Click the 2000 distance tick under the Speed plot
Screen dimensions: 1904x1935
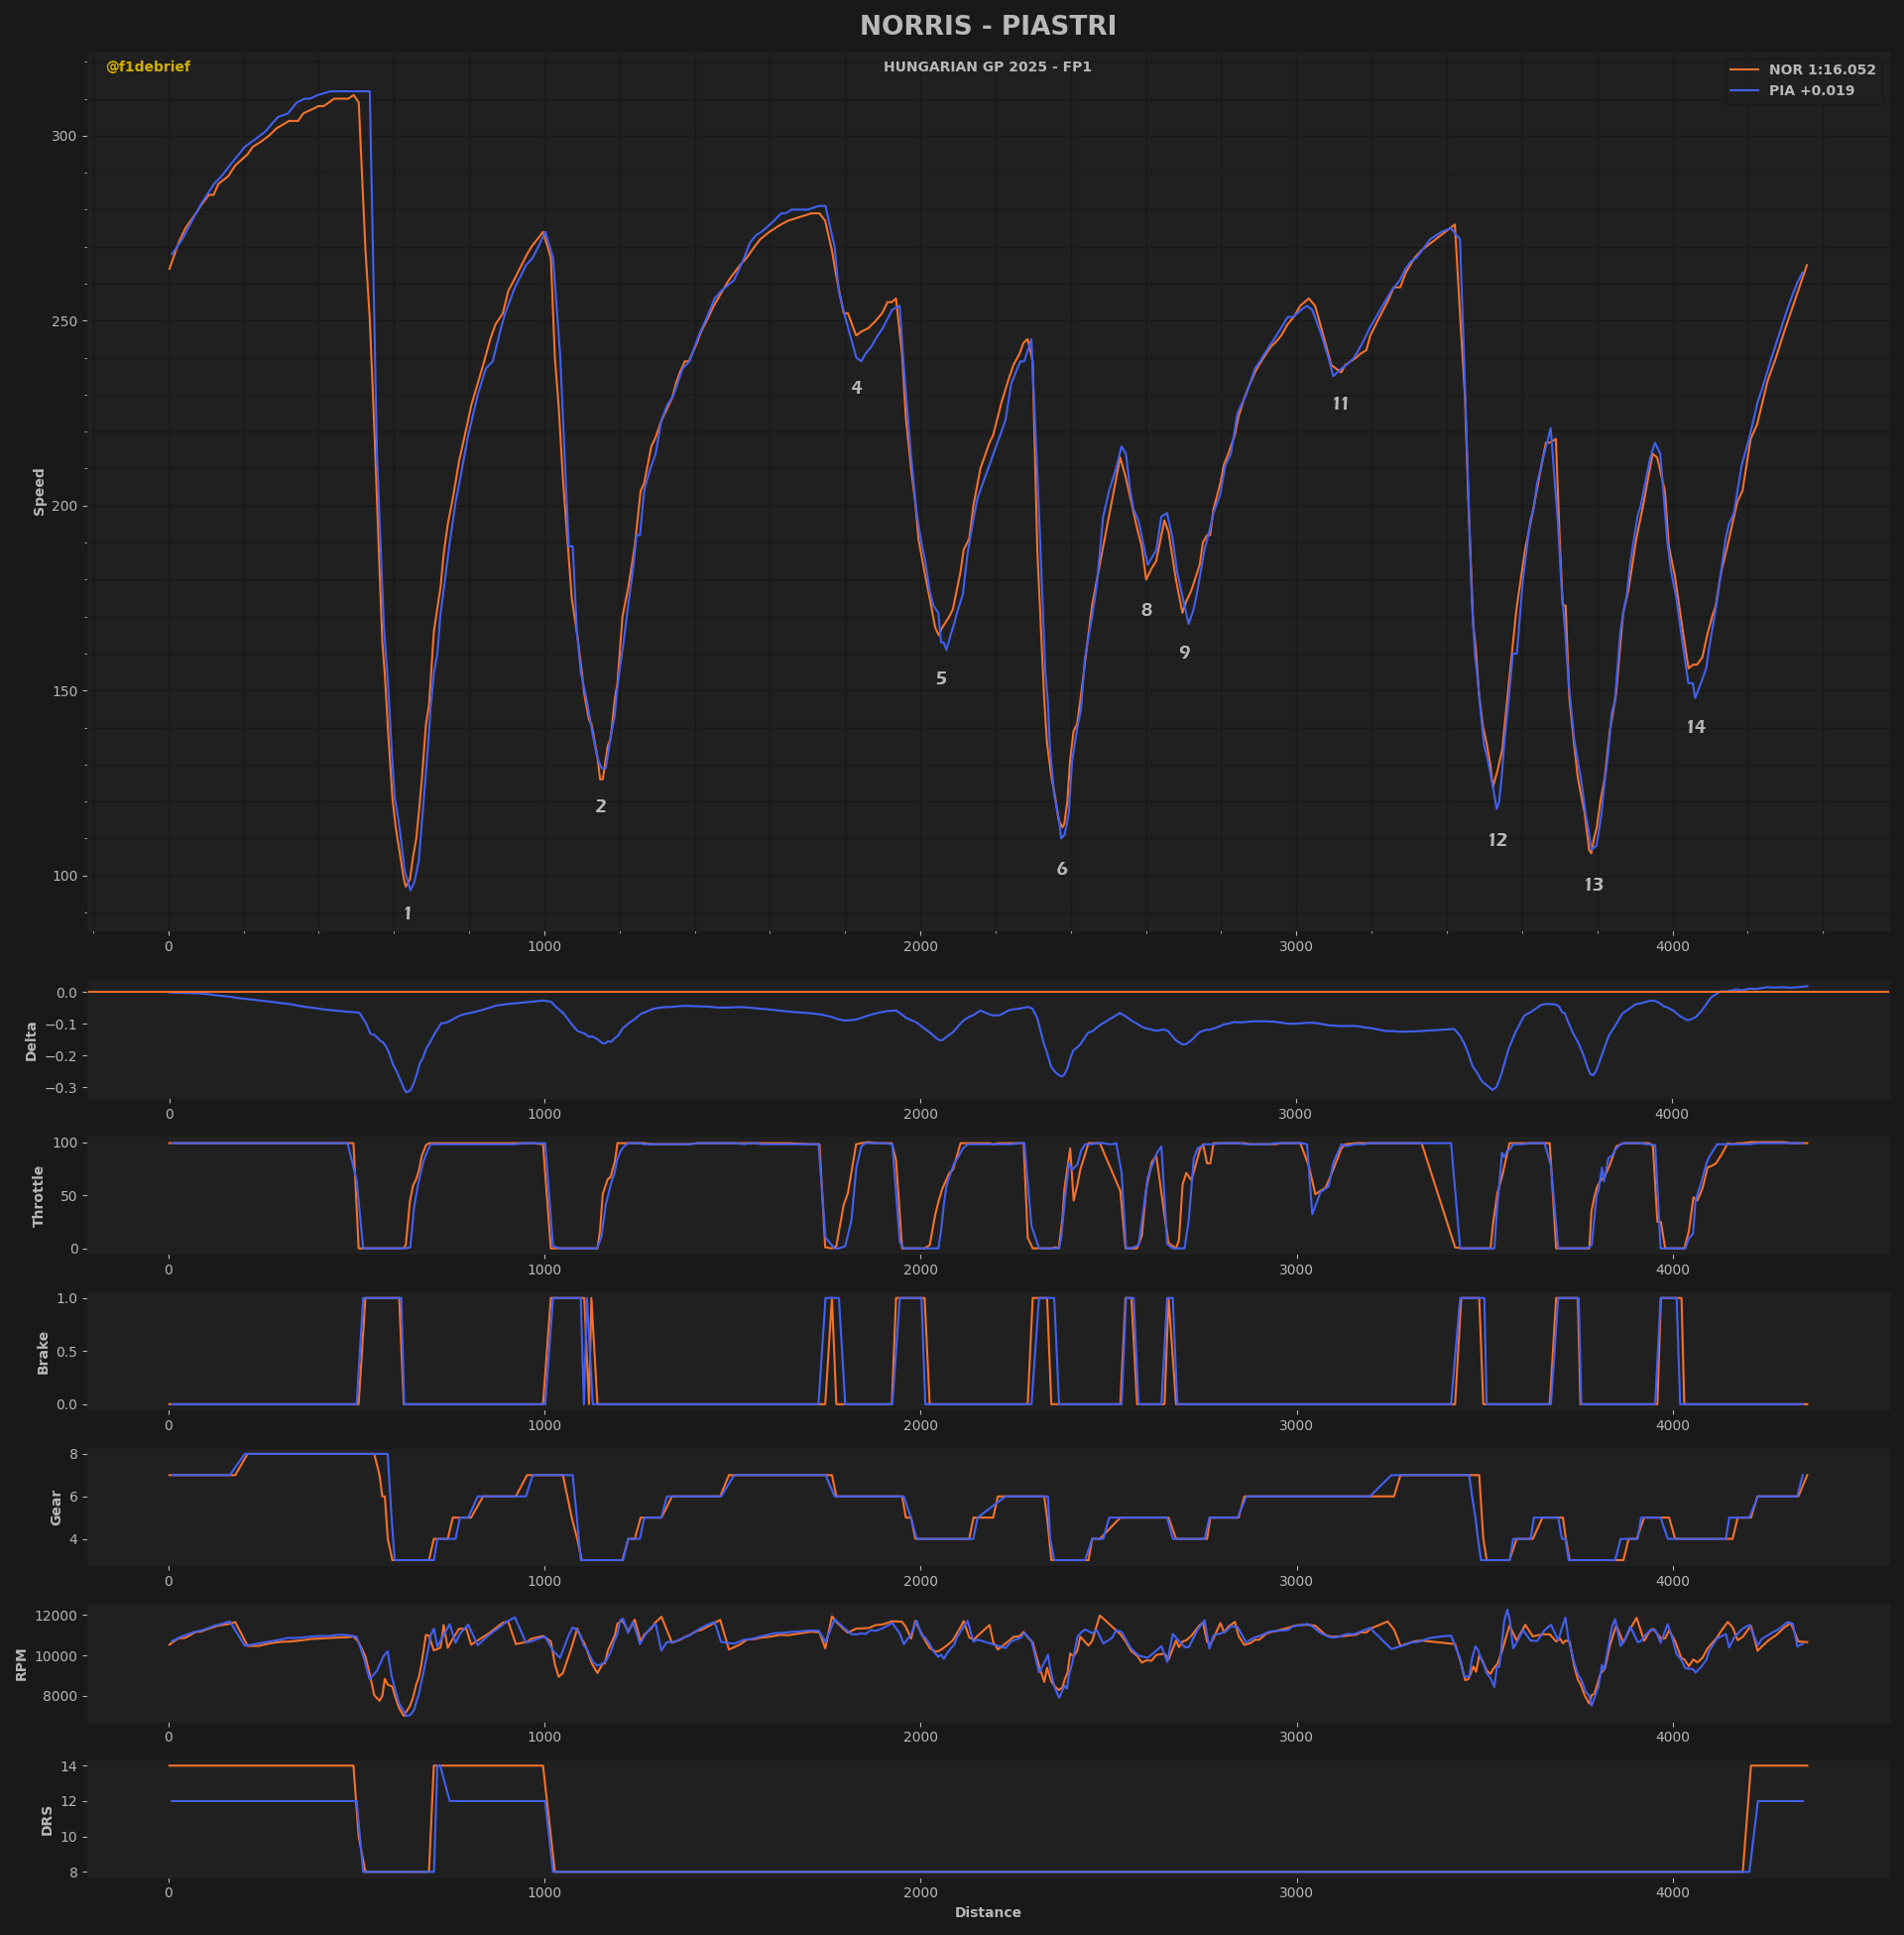(920, 946)
